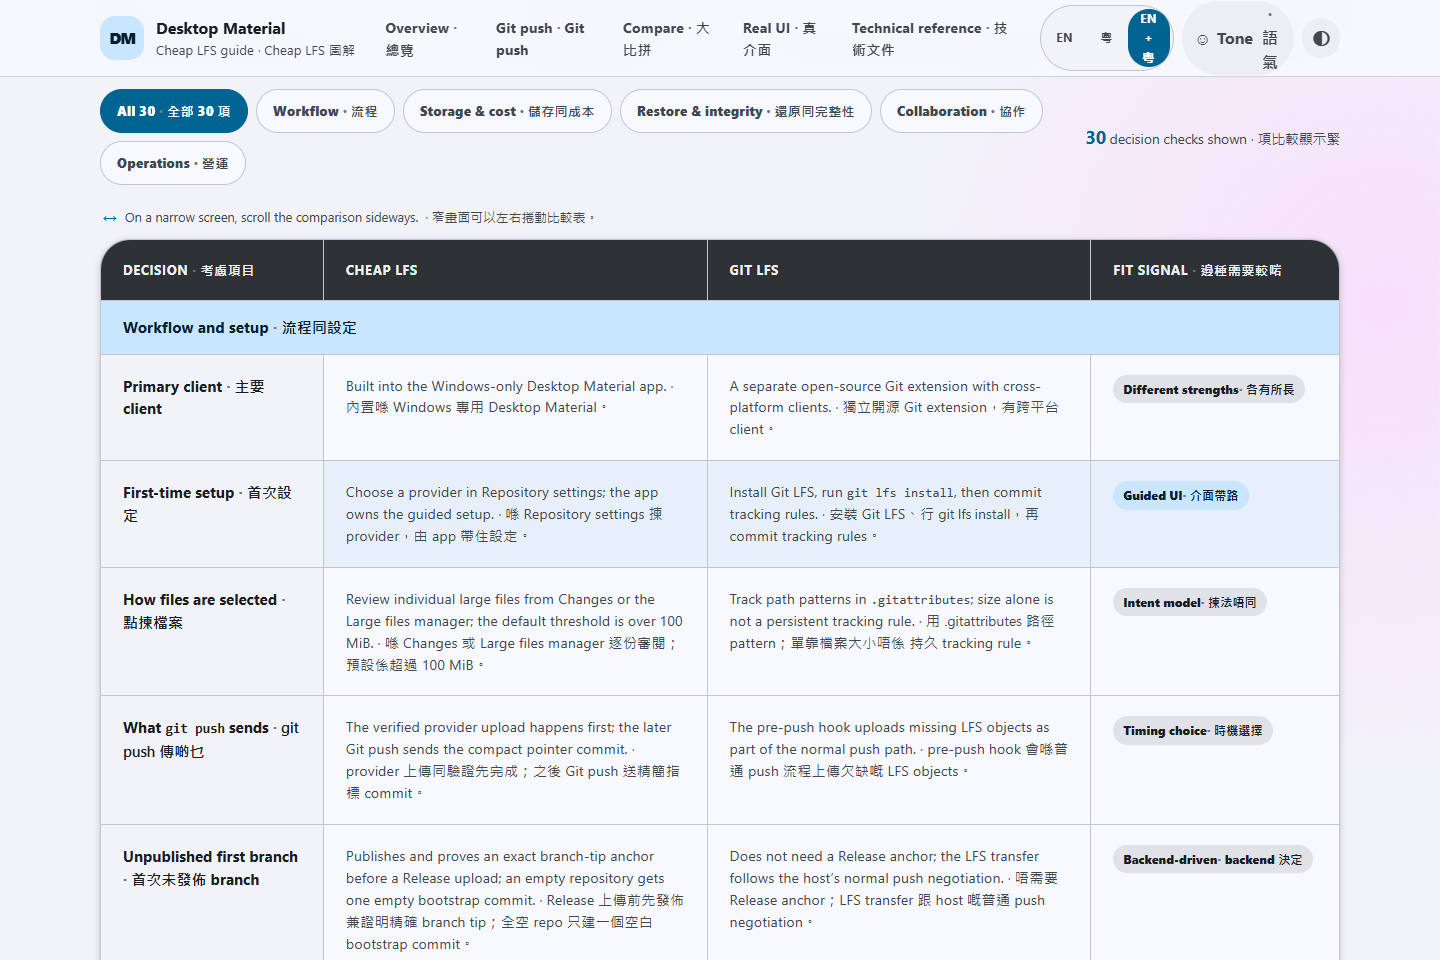Click the Intent model badge
Screen dimensions: 1440x960
click(x=1189, y=602)
